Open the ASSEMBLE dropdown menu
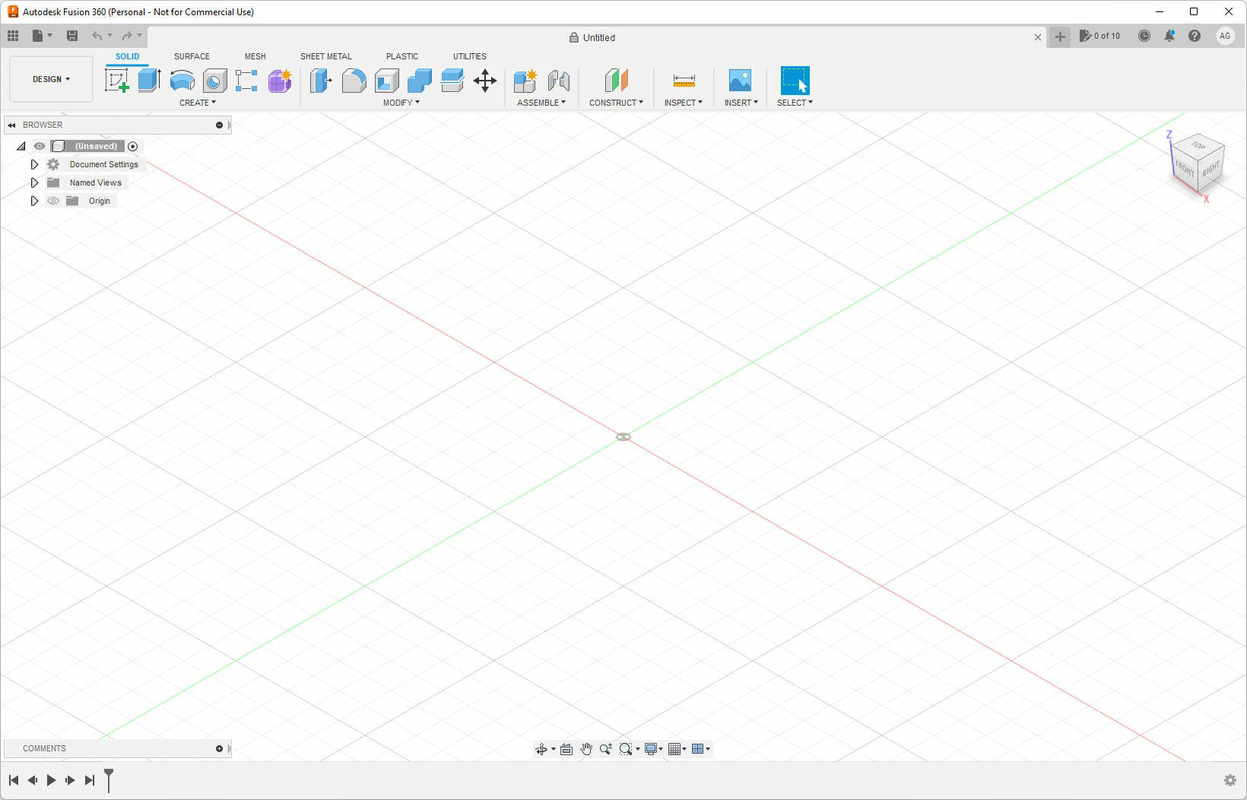Viewport: 1247px width, 800px height. (x=541, y=103)
